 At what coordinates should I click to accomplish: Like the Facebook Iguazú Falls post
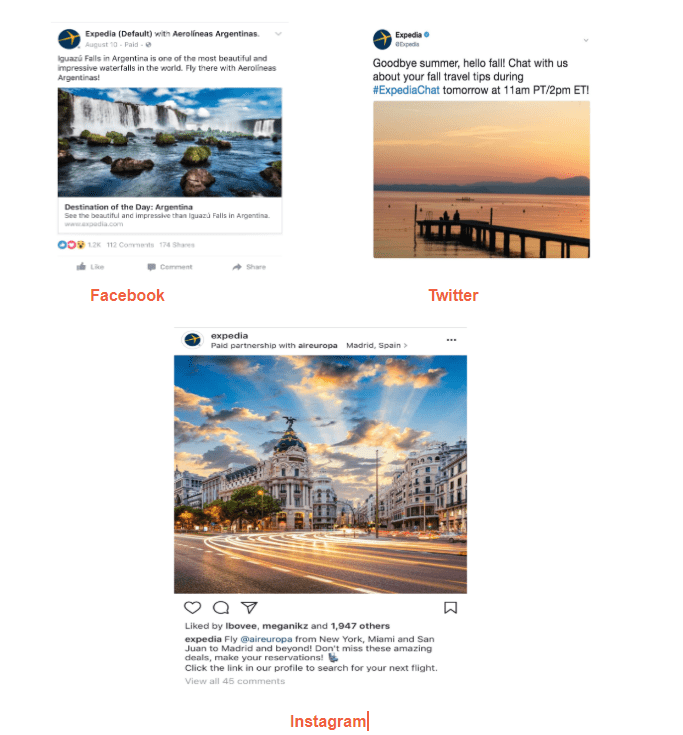tap(90, 267)
